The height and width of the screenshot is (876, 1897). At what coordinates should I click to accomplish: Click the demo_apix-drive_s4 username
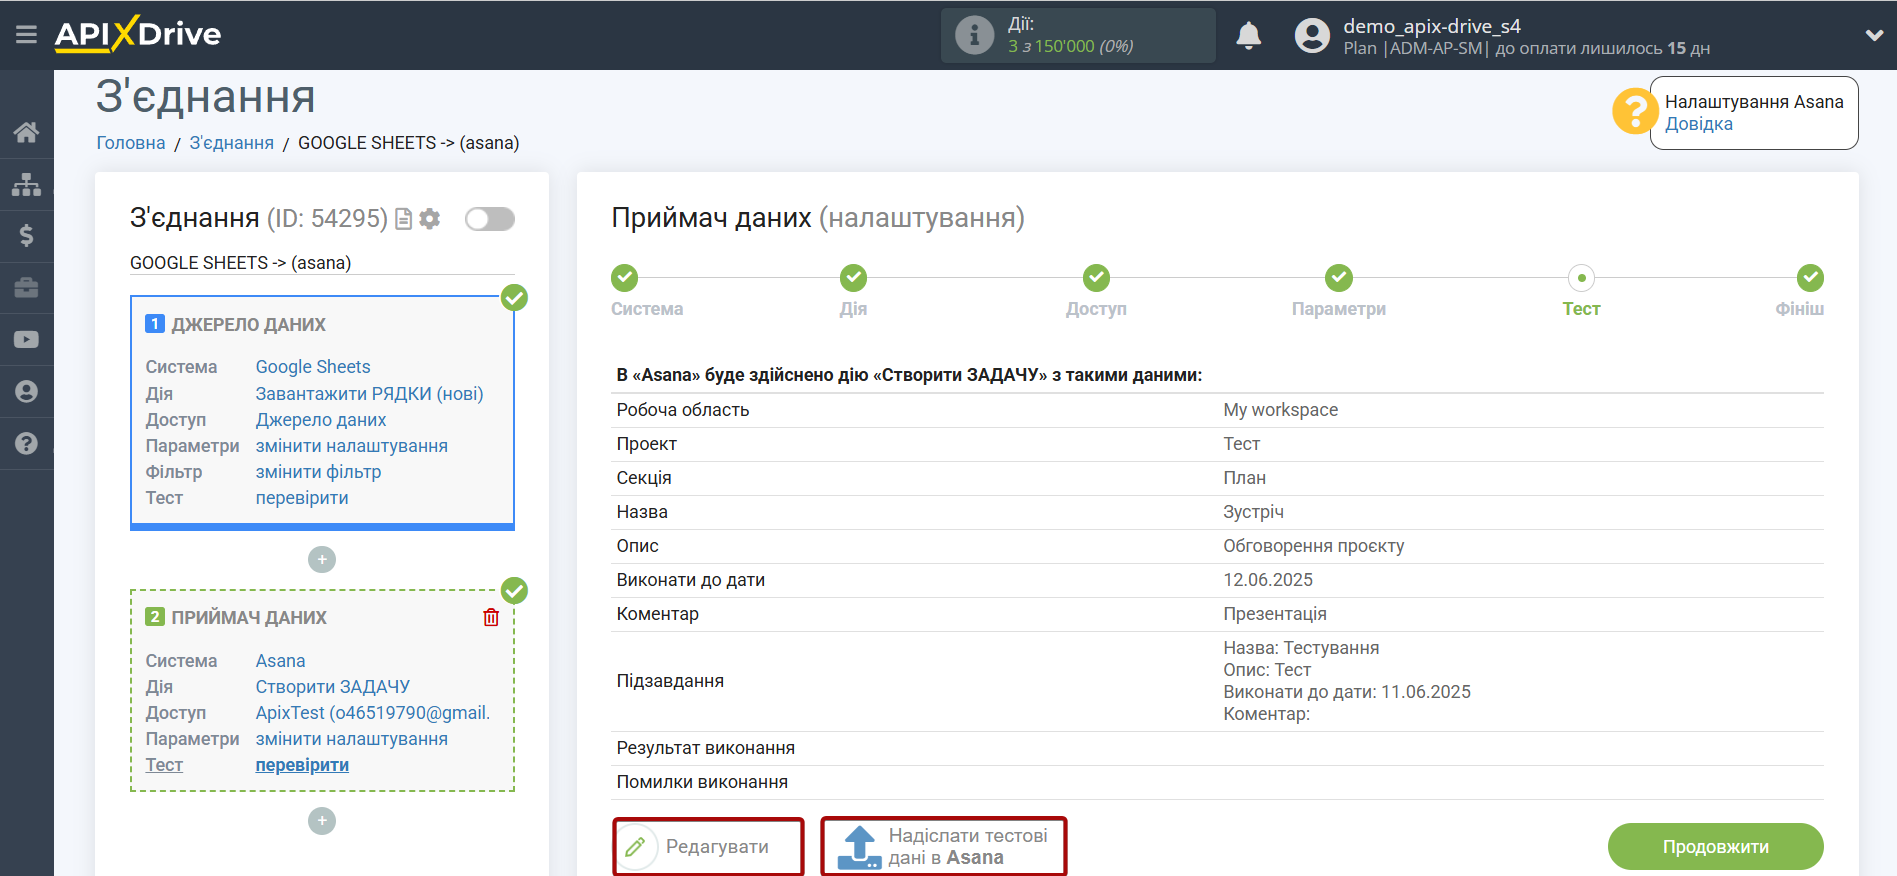[x=1432, y=26]
